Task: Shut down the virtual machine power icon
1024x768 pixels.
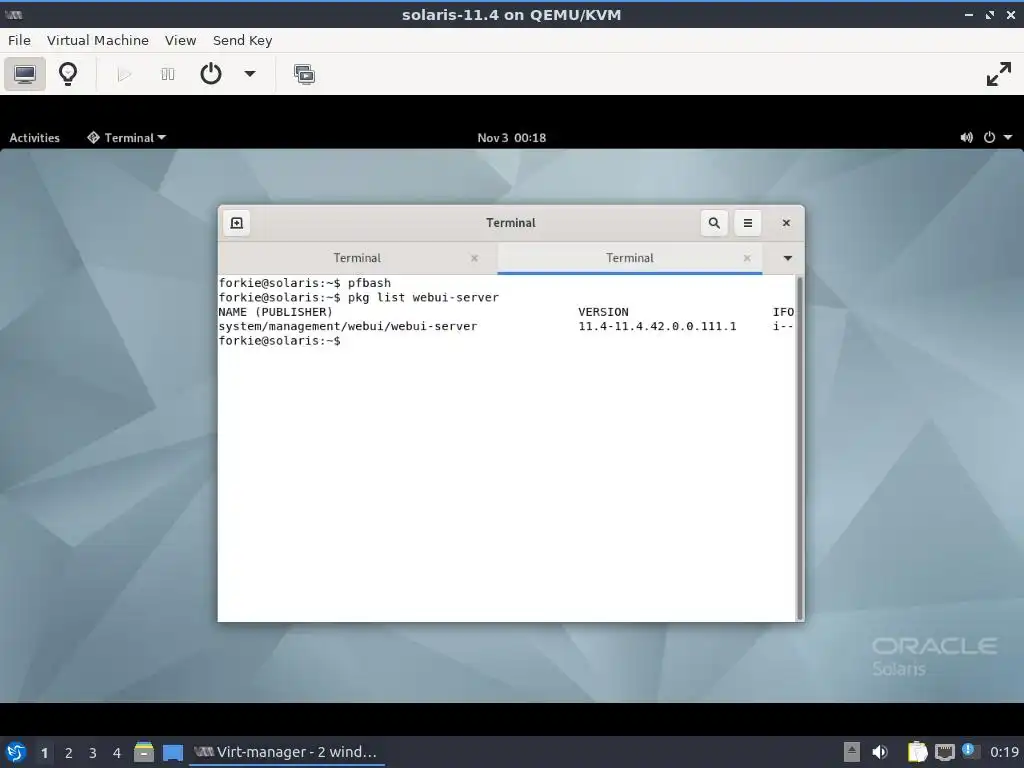Action: (210, 74)
